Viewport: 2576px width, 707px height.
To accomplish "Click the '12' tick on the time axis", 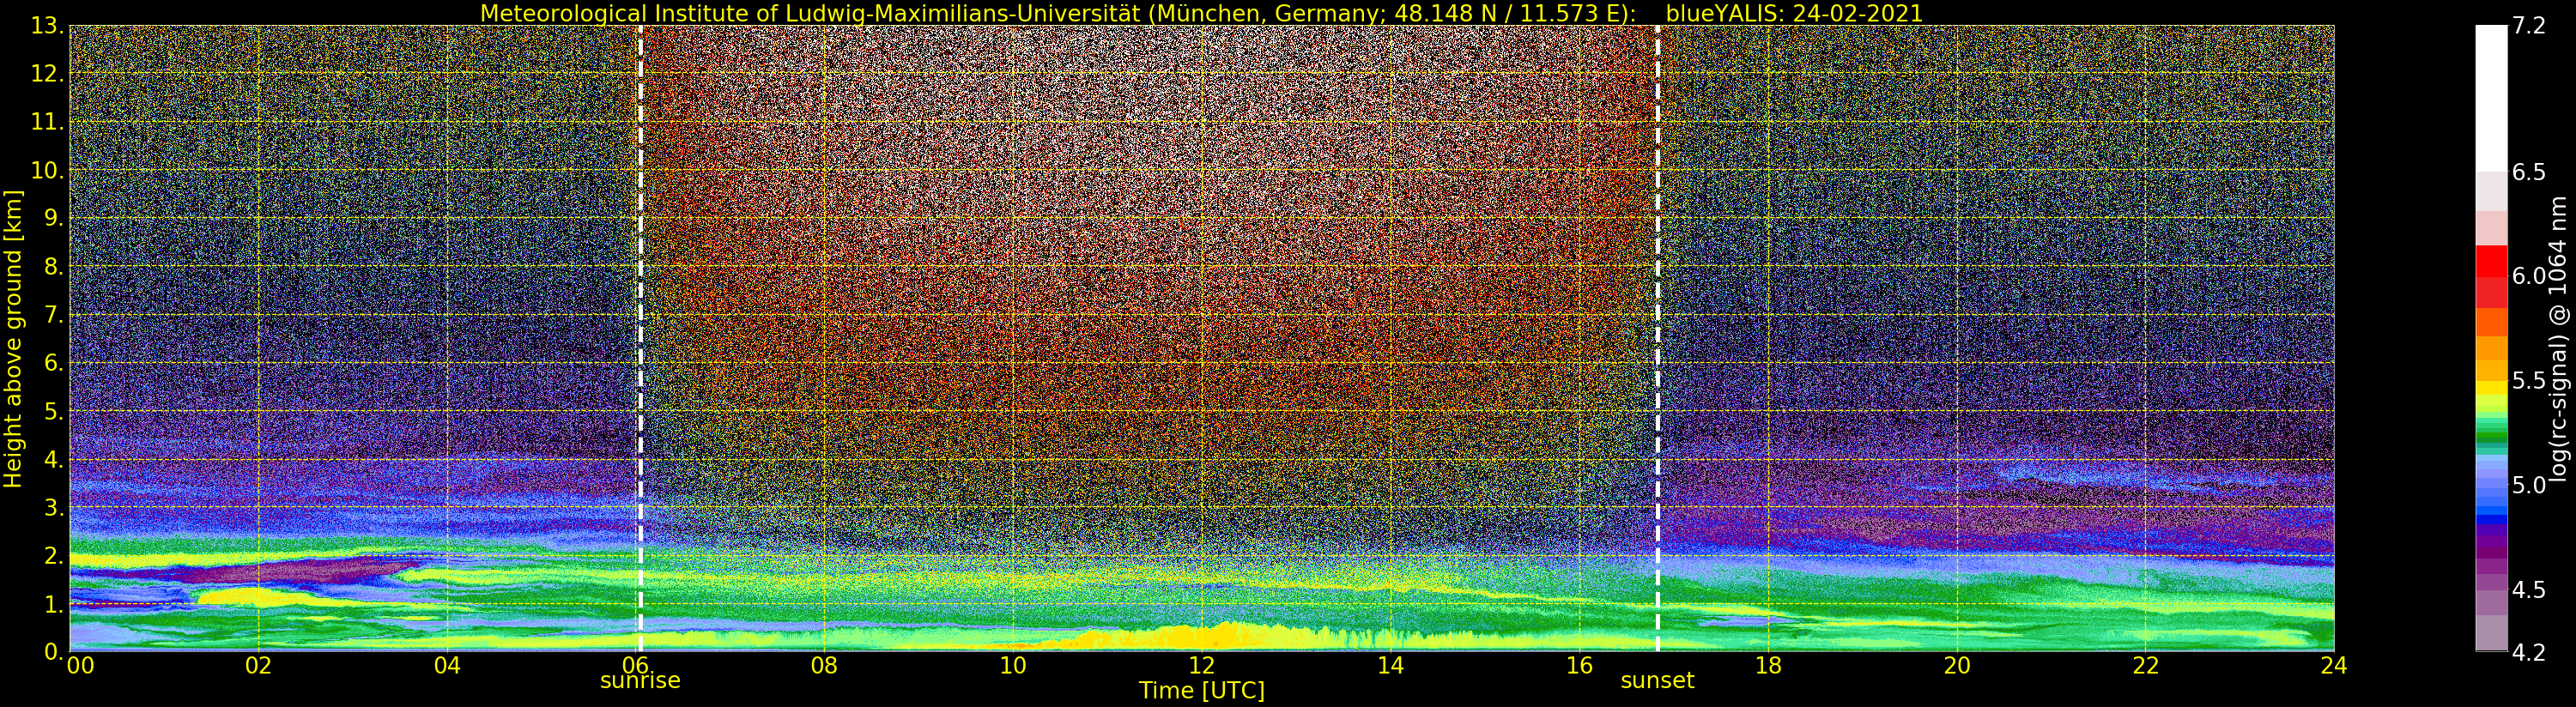I will tap(1202, 666).
